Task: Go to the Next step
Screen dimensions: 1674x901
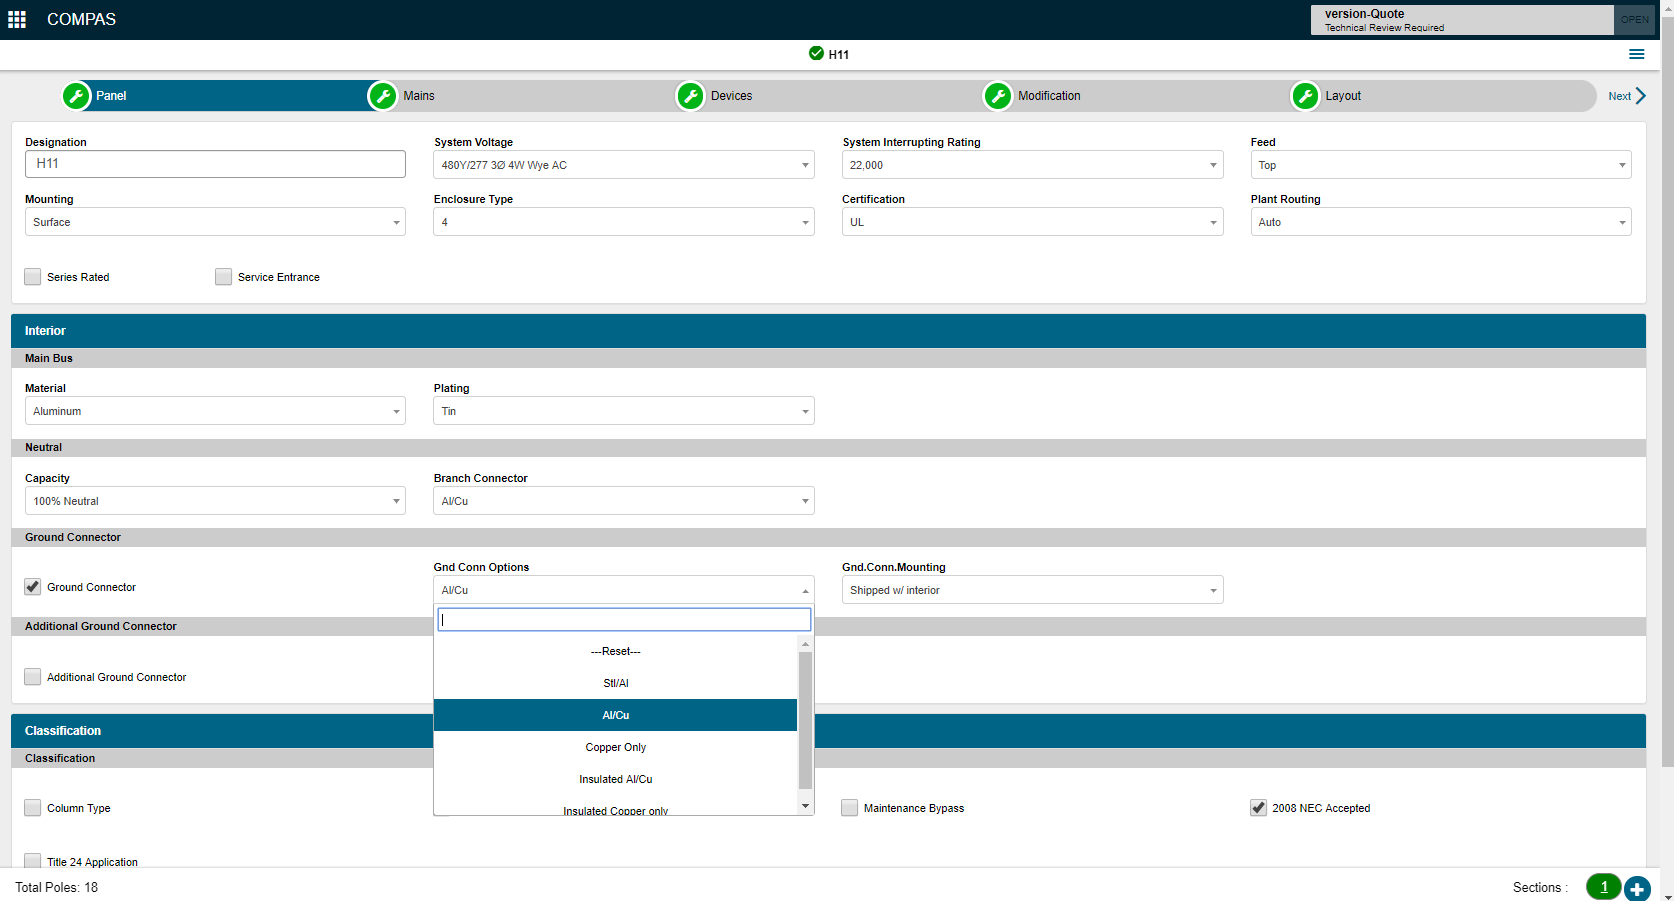Action: coord(1626,96)
